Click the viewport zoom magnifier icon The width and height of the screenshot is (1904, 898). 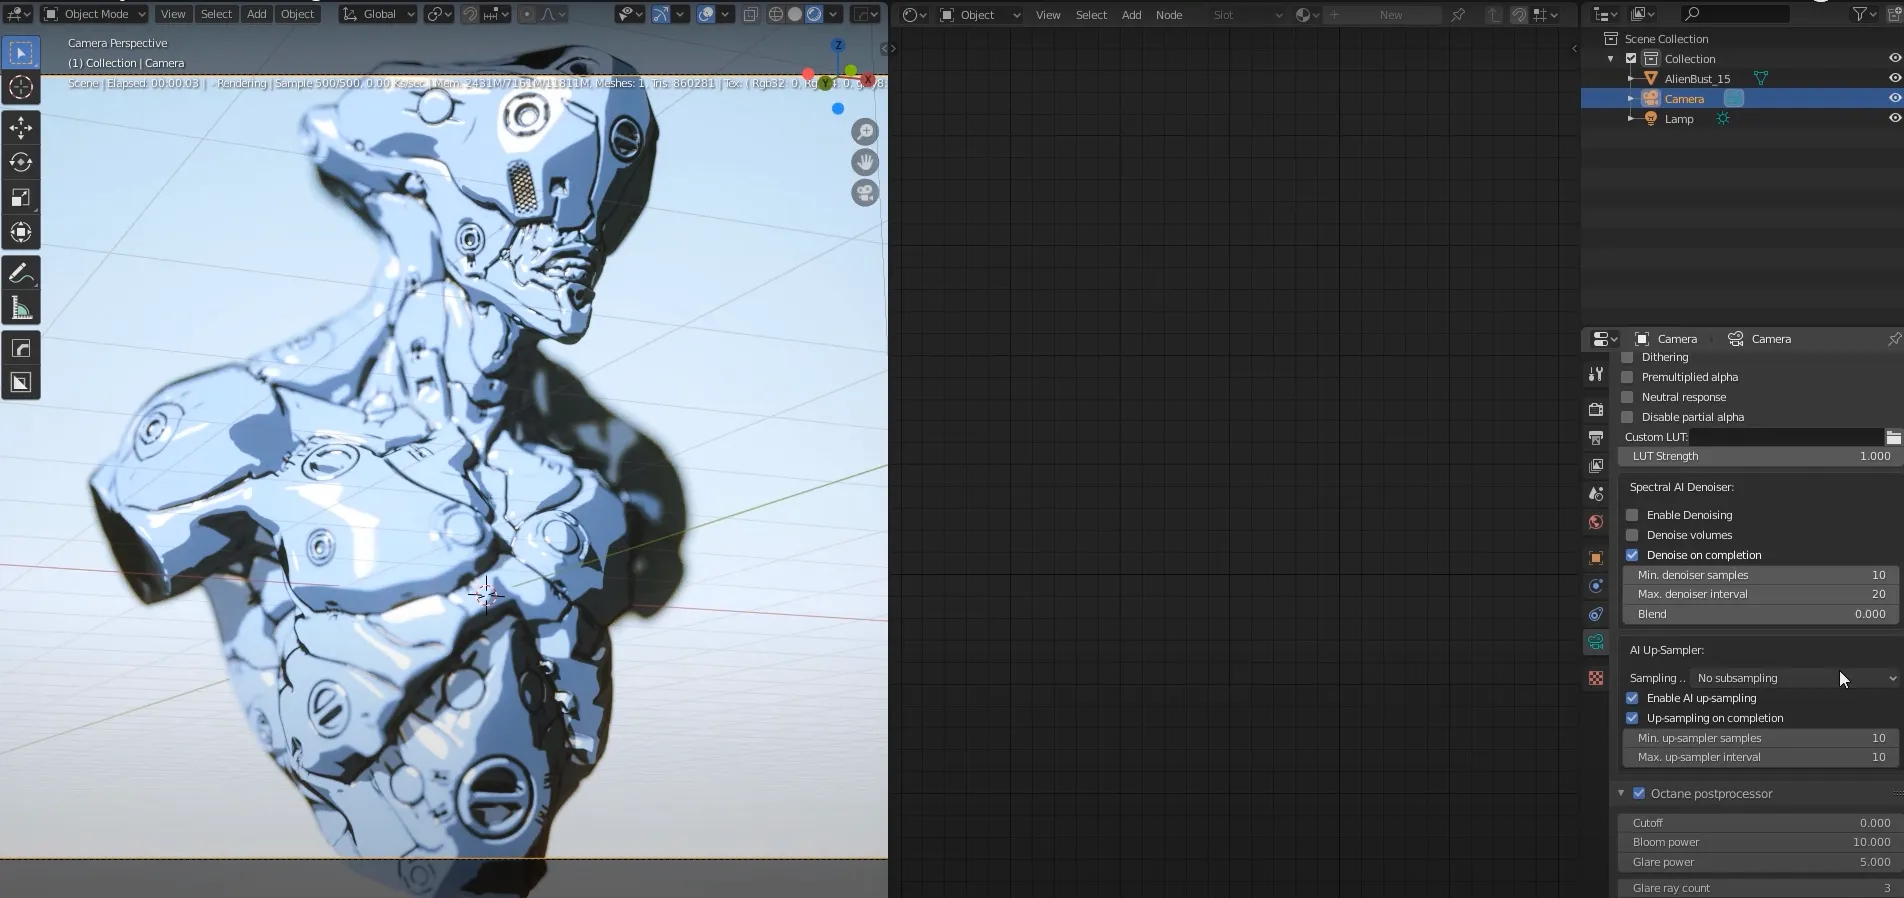(x=865, y=132)
